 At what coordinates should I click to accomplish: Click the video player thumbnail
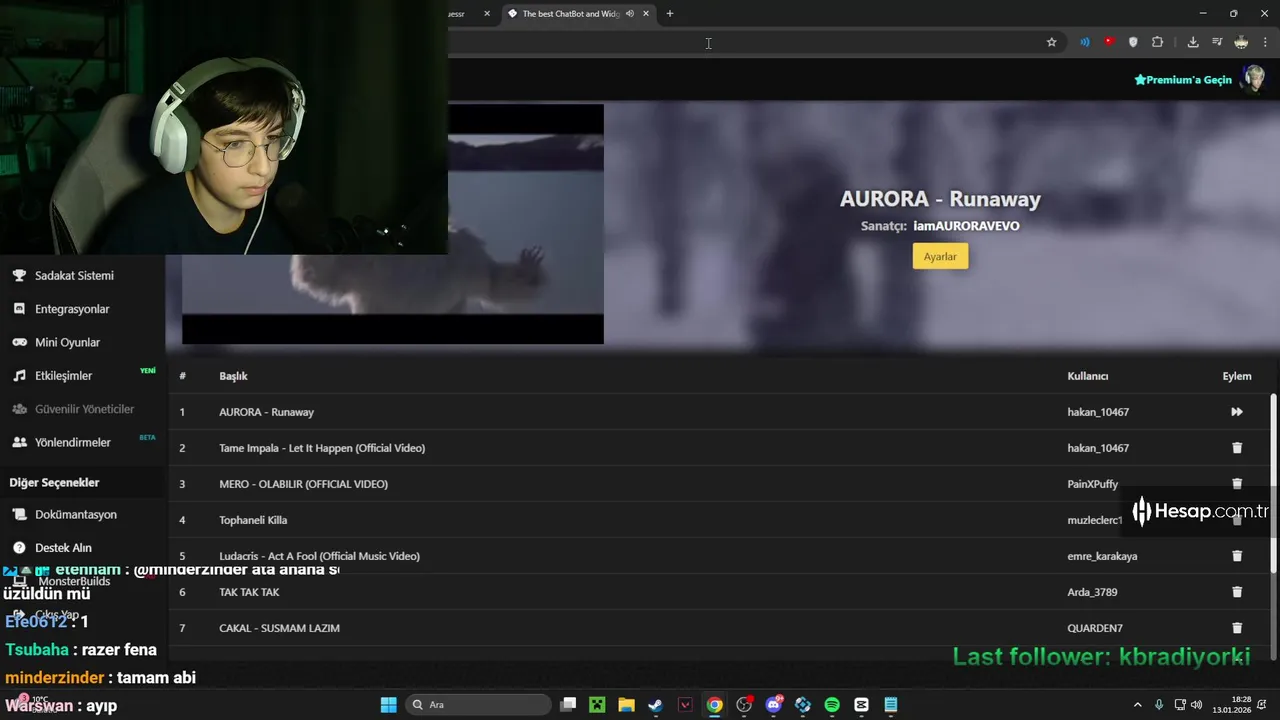tap(393, 224)
